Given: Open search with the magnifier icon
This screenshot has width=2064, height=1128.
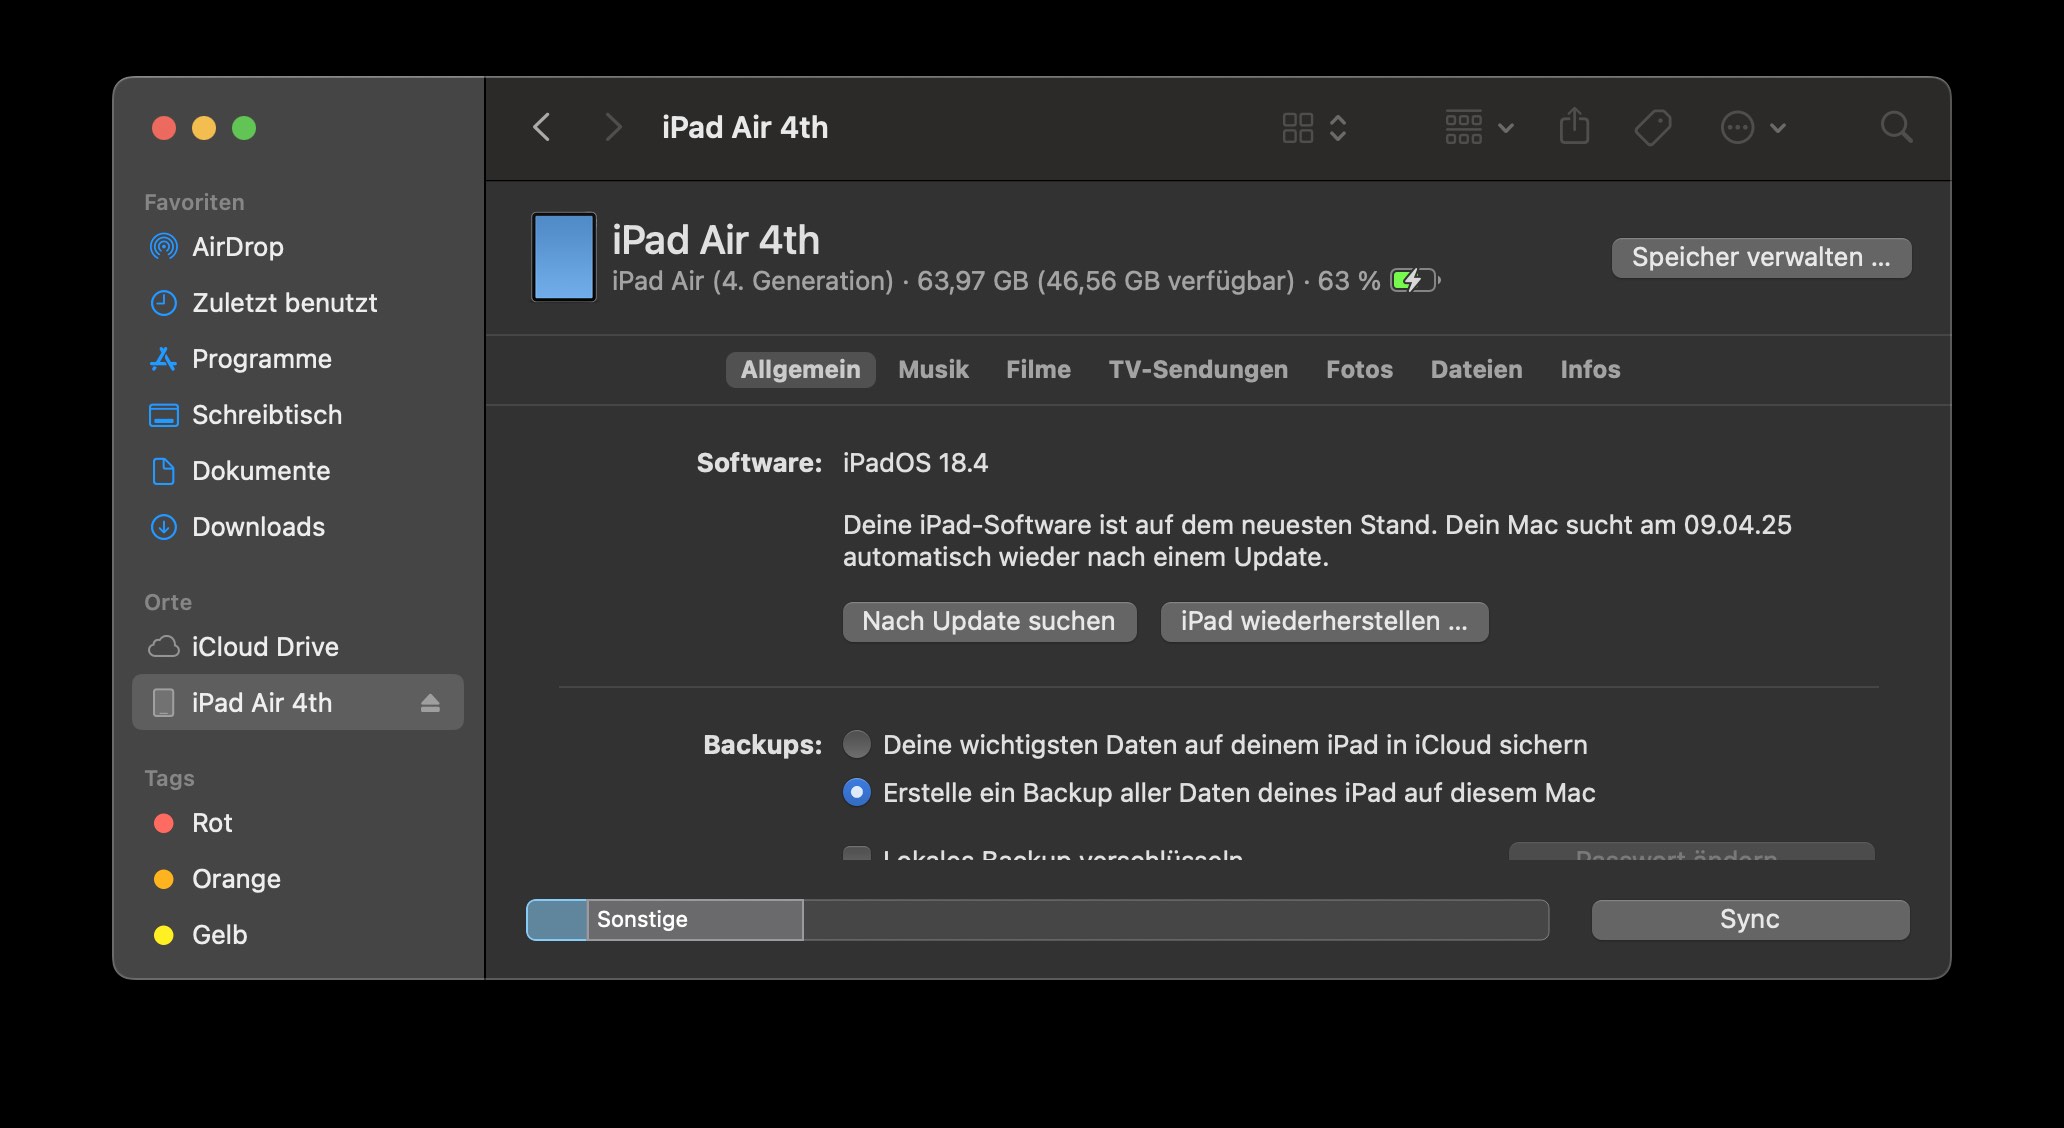Looking at the screenshot, I should (1896, 128).
